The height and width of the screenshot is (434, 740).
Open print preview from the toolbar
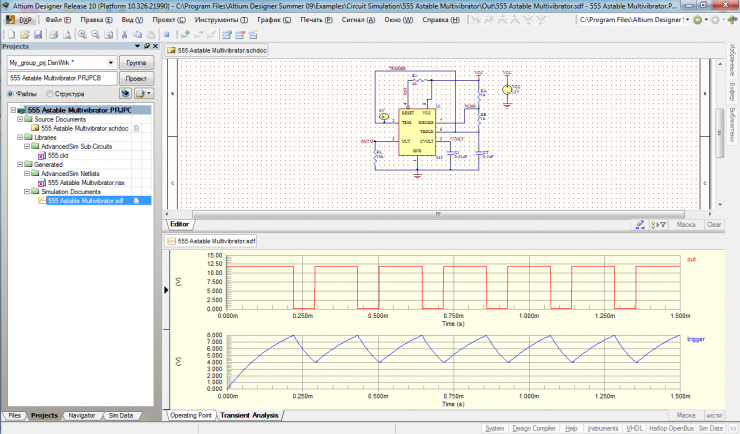tap(67, 35)
